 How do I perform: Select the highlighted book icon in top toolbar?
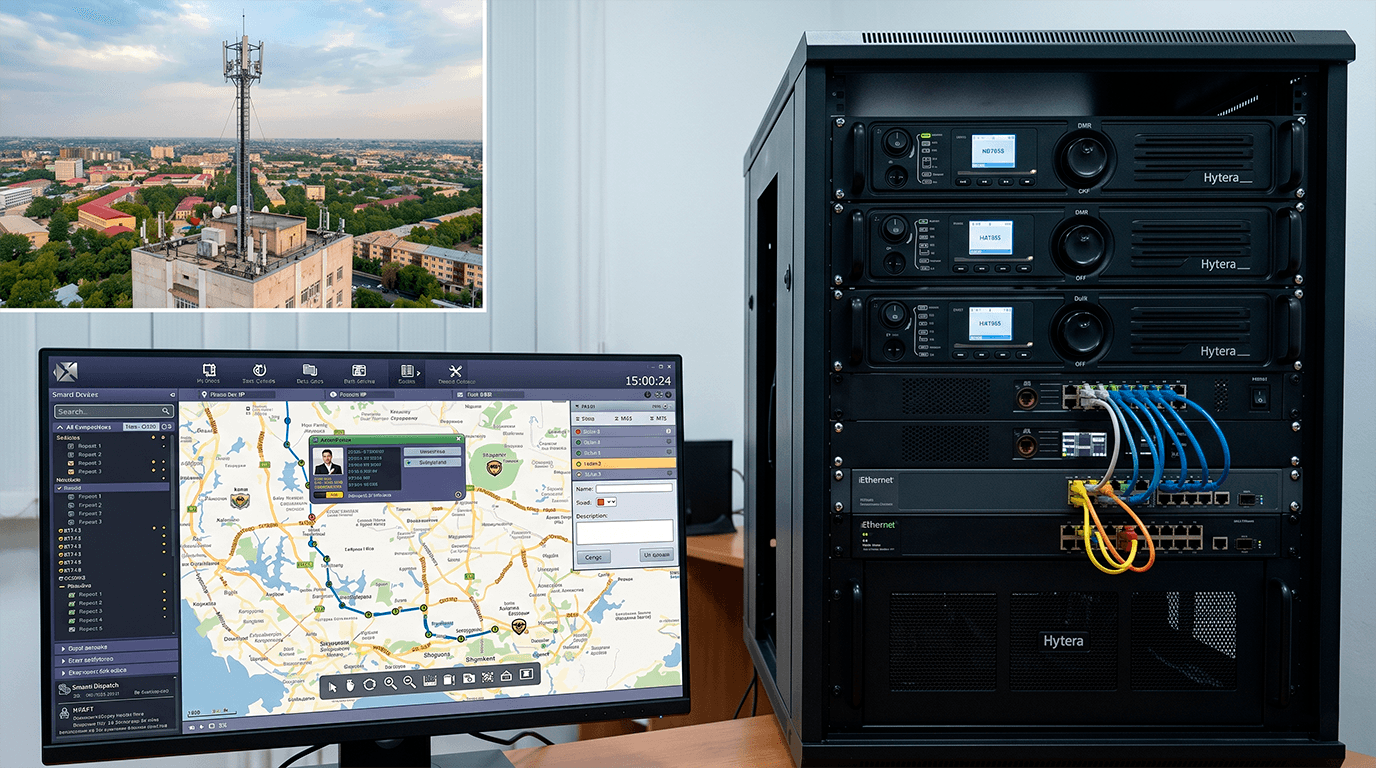407,371
